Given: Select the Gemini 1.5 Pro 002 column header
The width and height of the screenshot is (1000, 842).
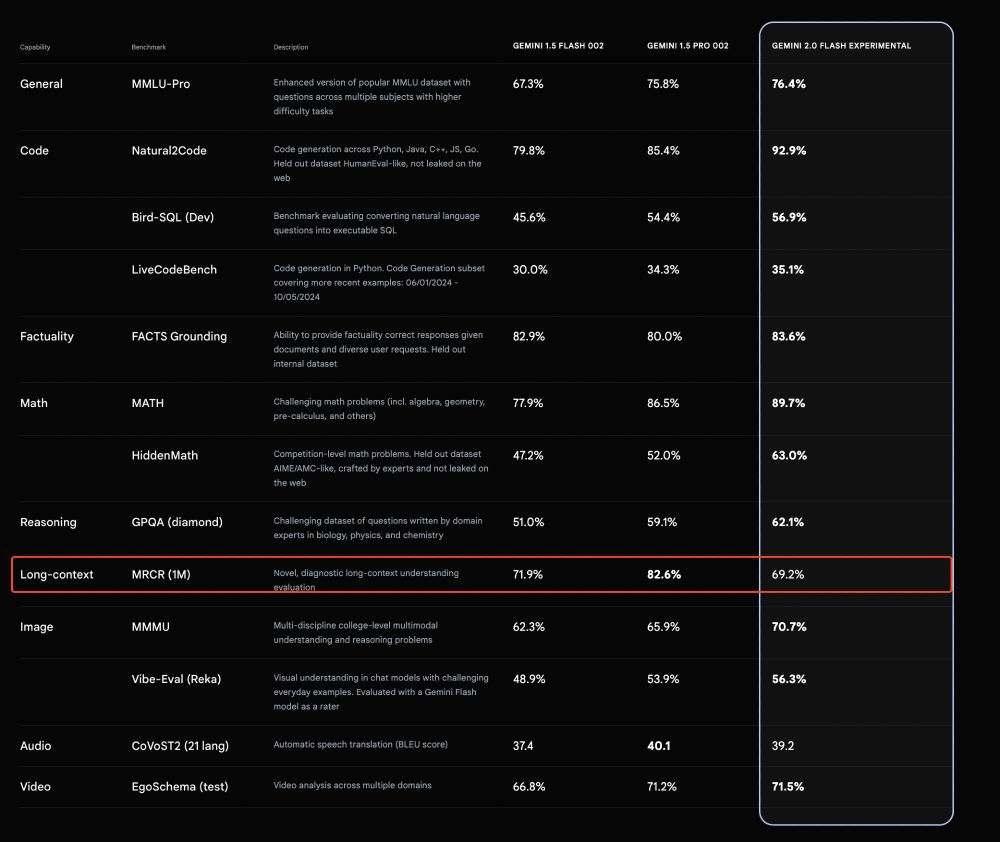Looking at the screenshot, I should pyautogui.click(x=688, y=46).
